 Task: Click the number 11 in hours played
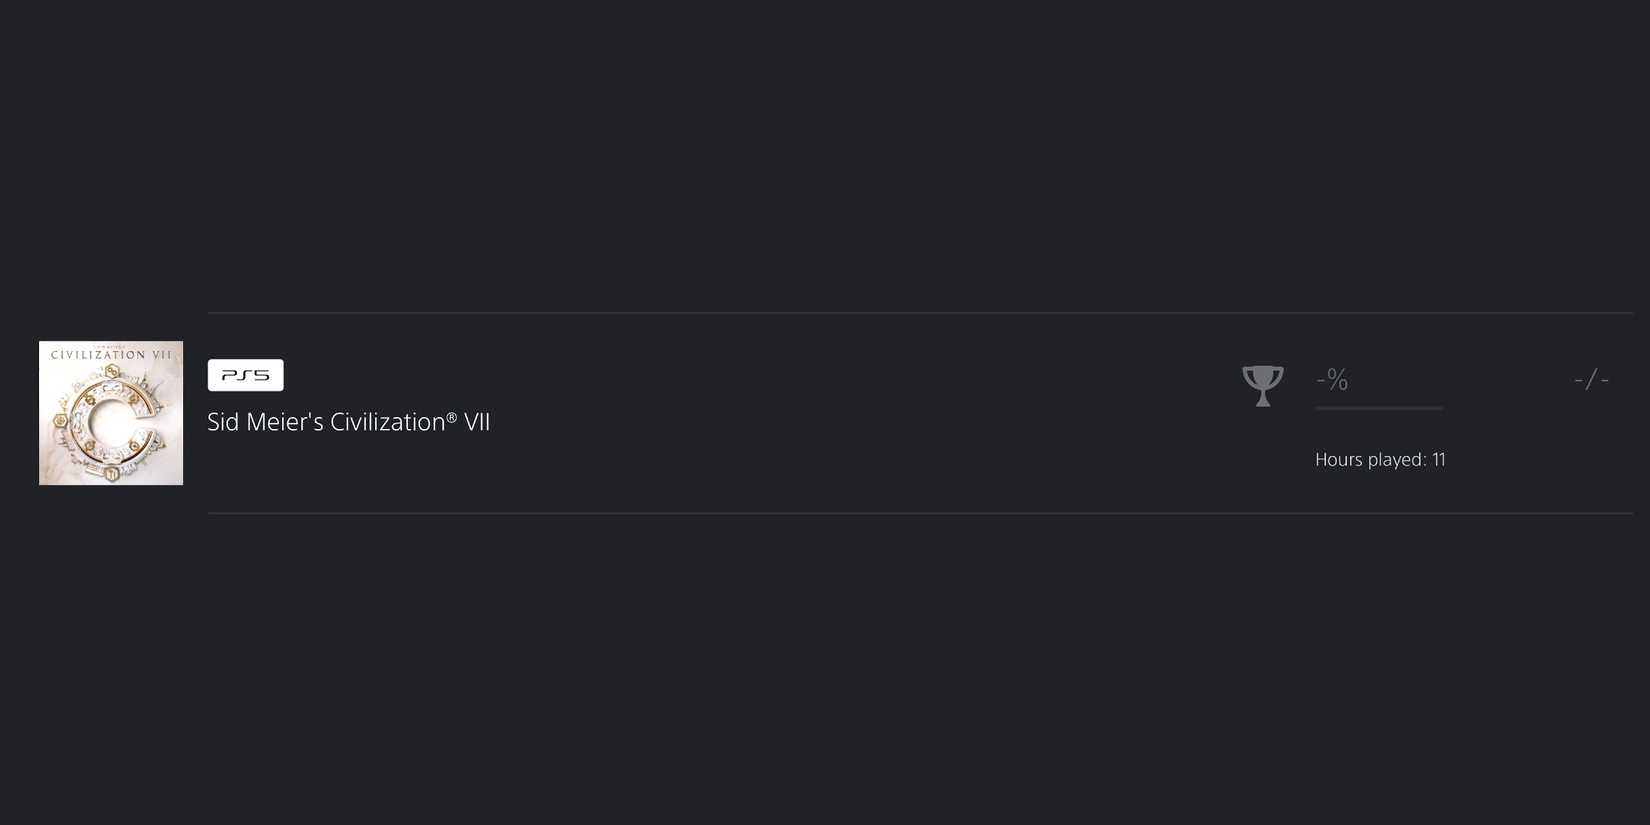click(x=1439, y=460)
